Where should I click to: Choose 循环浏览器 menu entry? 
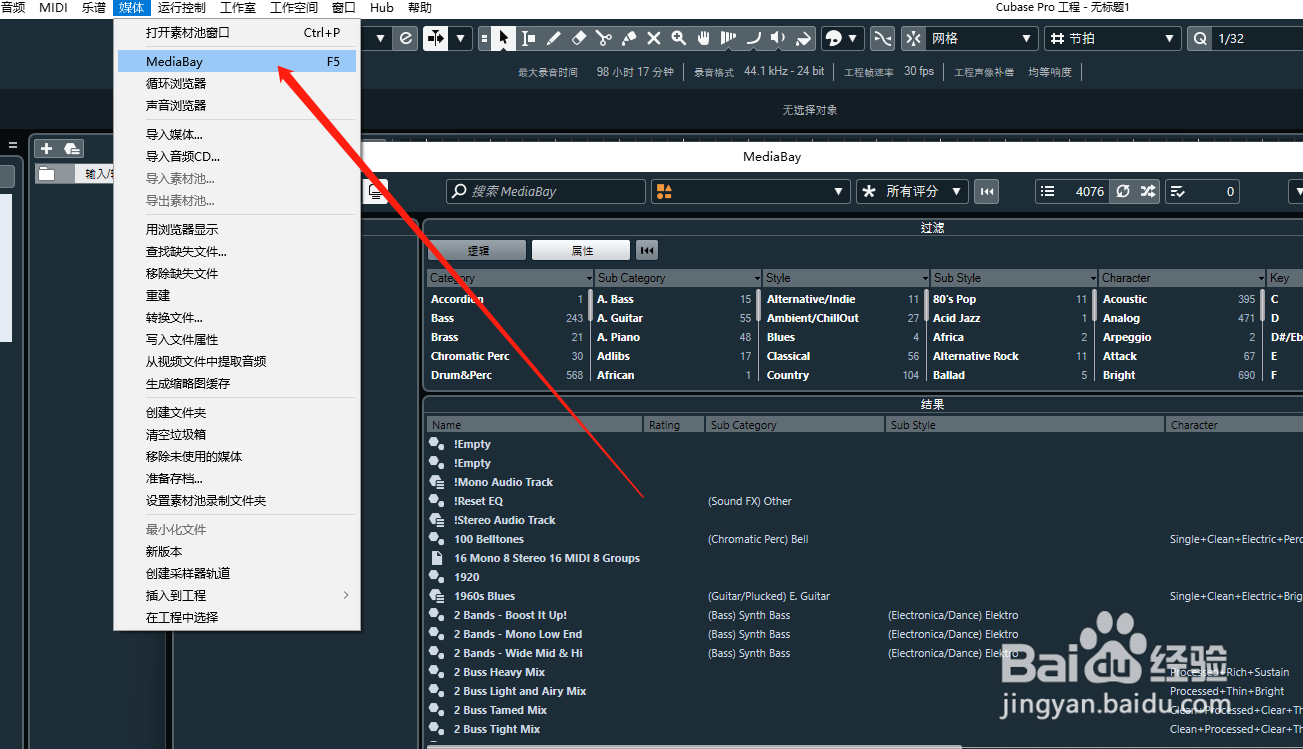click(237, 83)
